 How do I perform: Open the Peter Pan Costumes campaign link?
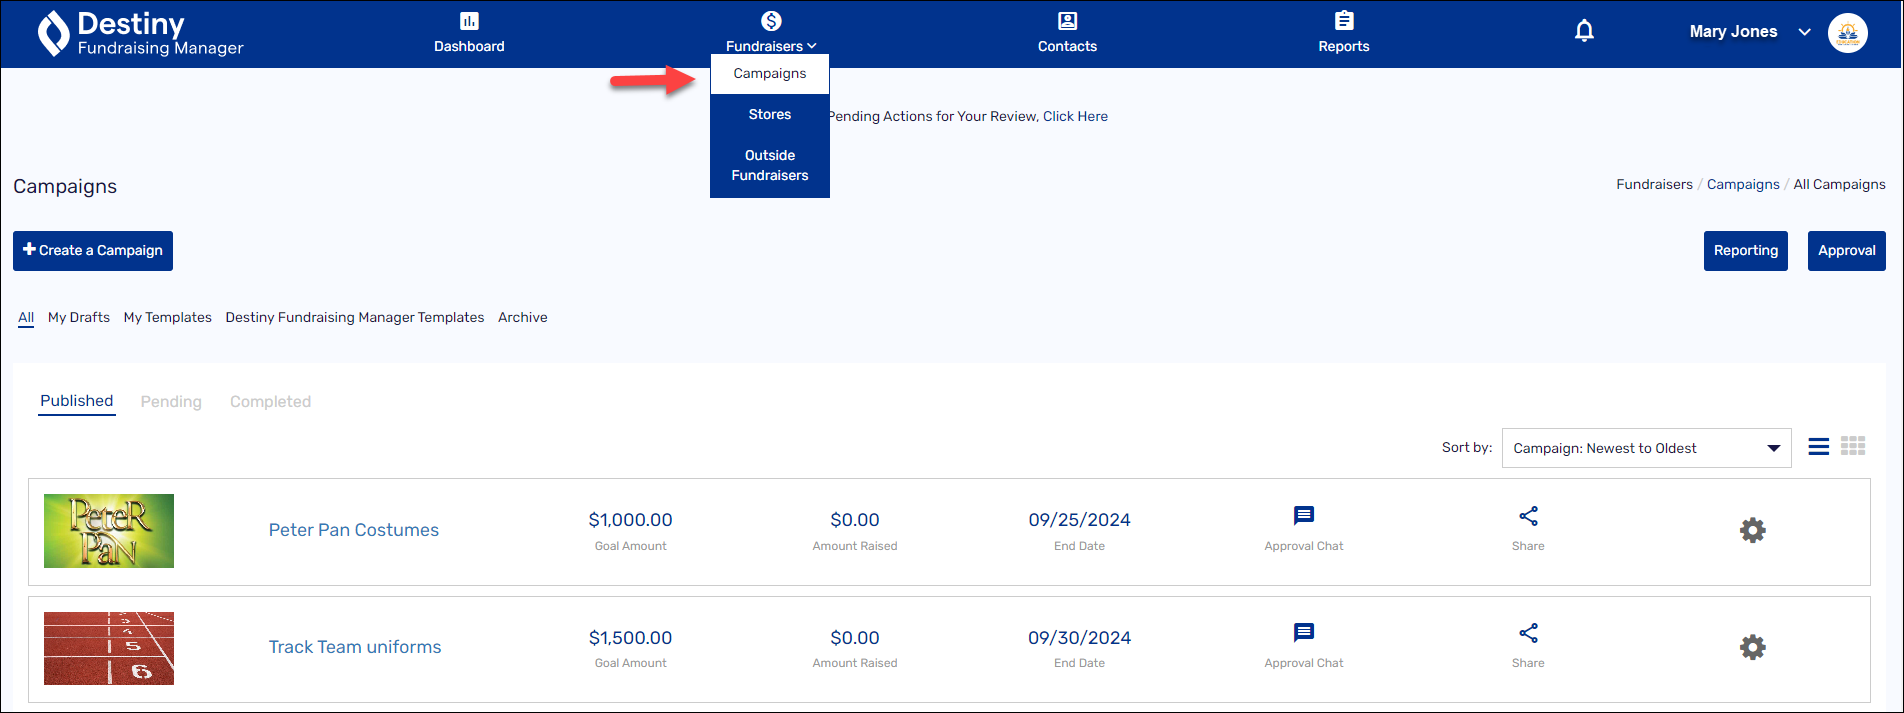tap(354, 530)
